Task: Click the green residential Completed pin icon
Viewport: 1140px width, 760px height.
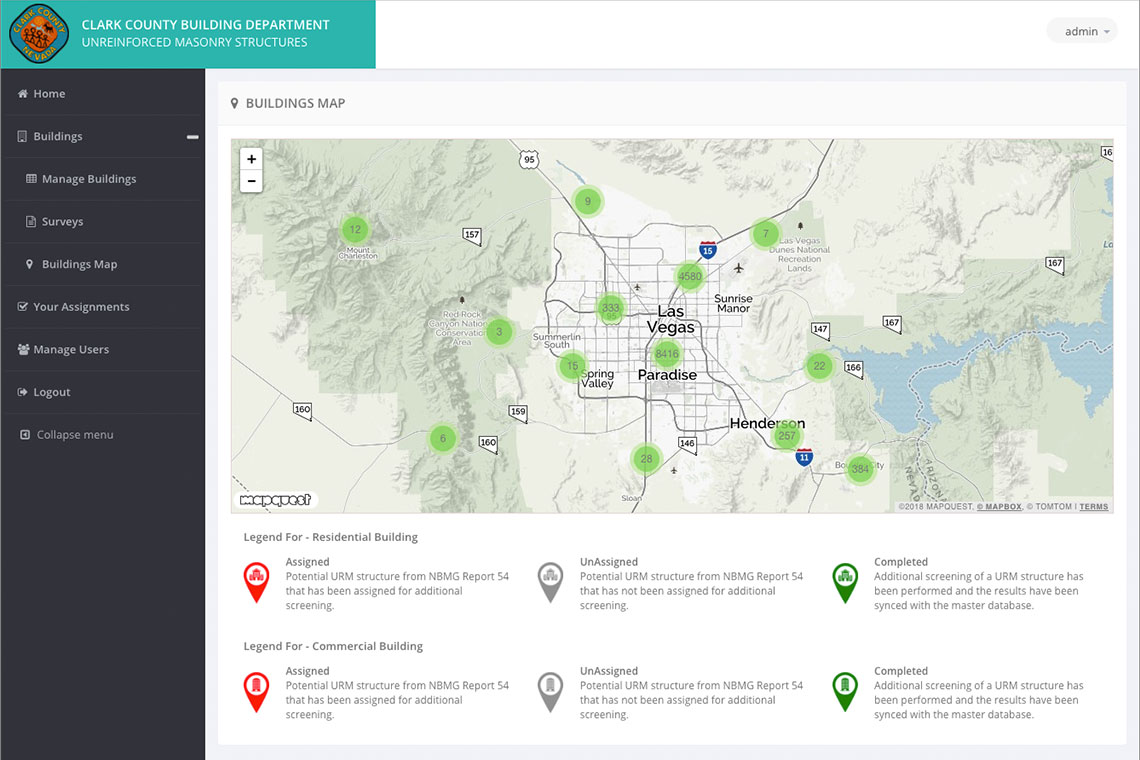Action: tap(845, 583)
